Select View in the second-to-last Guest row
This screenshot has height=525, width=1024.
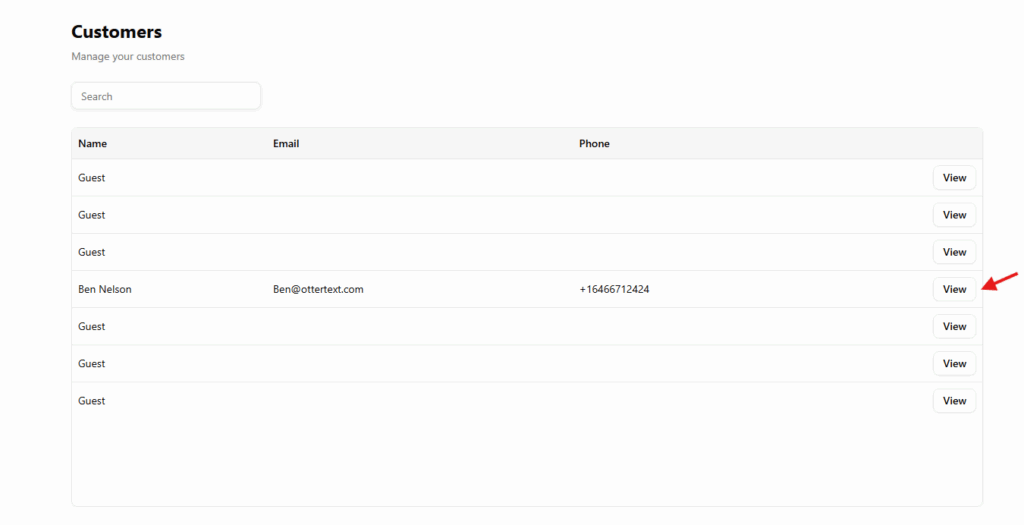point(954,364)
